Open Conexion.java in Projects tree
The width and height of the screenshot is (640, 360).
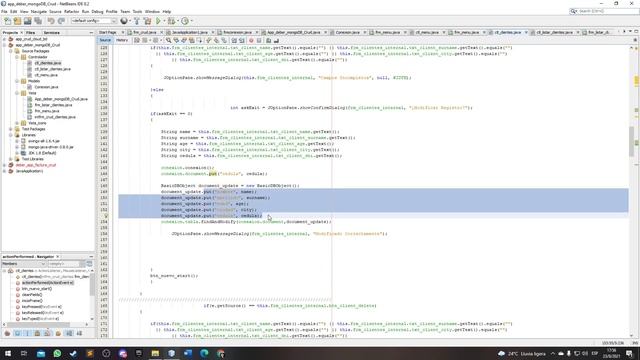pos(46,87)
